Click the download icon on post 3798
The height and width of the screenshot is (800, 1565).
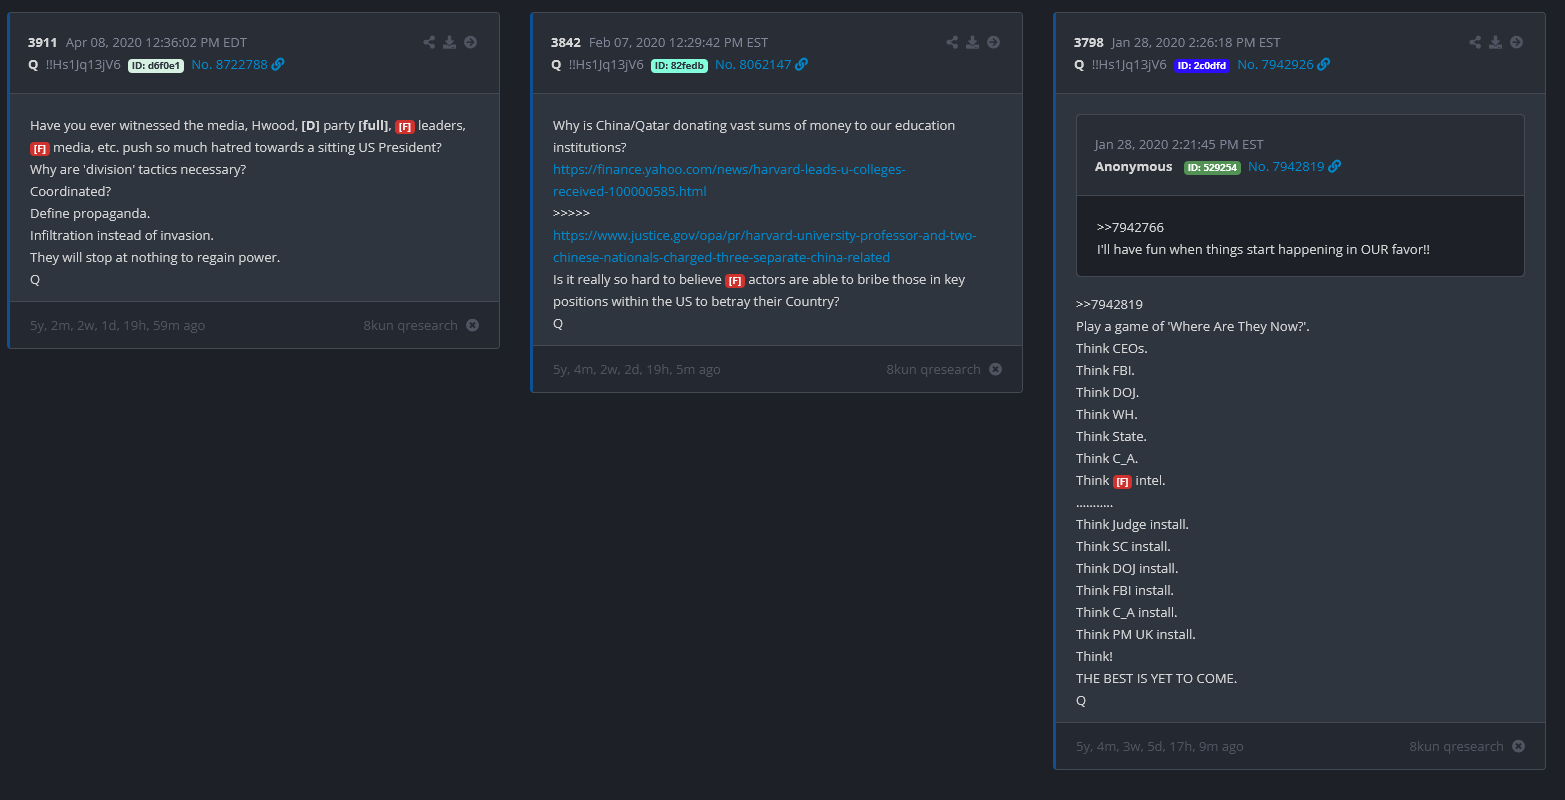click(1496, 42)
